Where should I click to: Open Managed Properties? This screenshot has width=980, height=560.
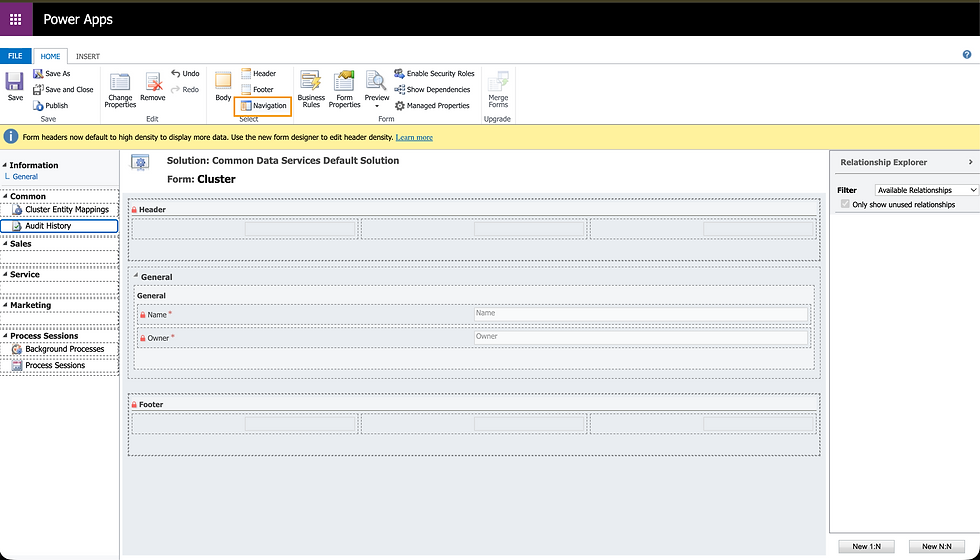[x=432, y=106]
